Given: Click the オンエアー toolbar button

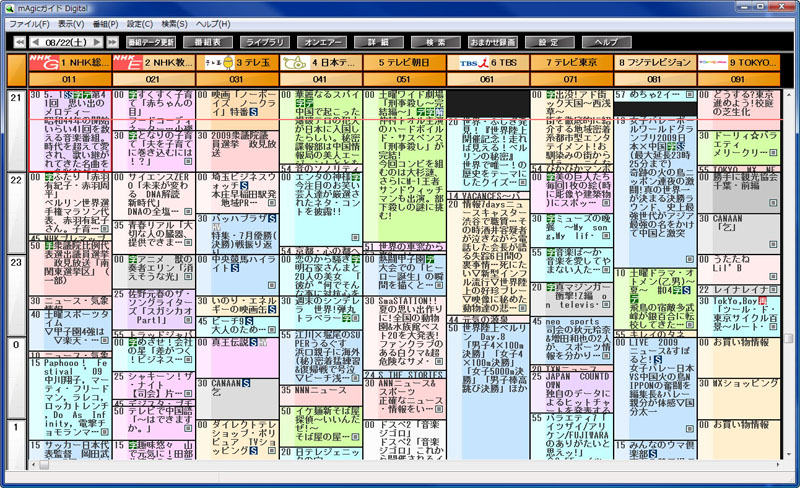Looking at the screenshot, I should (x=322, y=42).
